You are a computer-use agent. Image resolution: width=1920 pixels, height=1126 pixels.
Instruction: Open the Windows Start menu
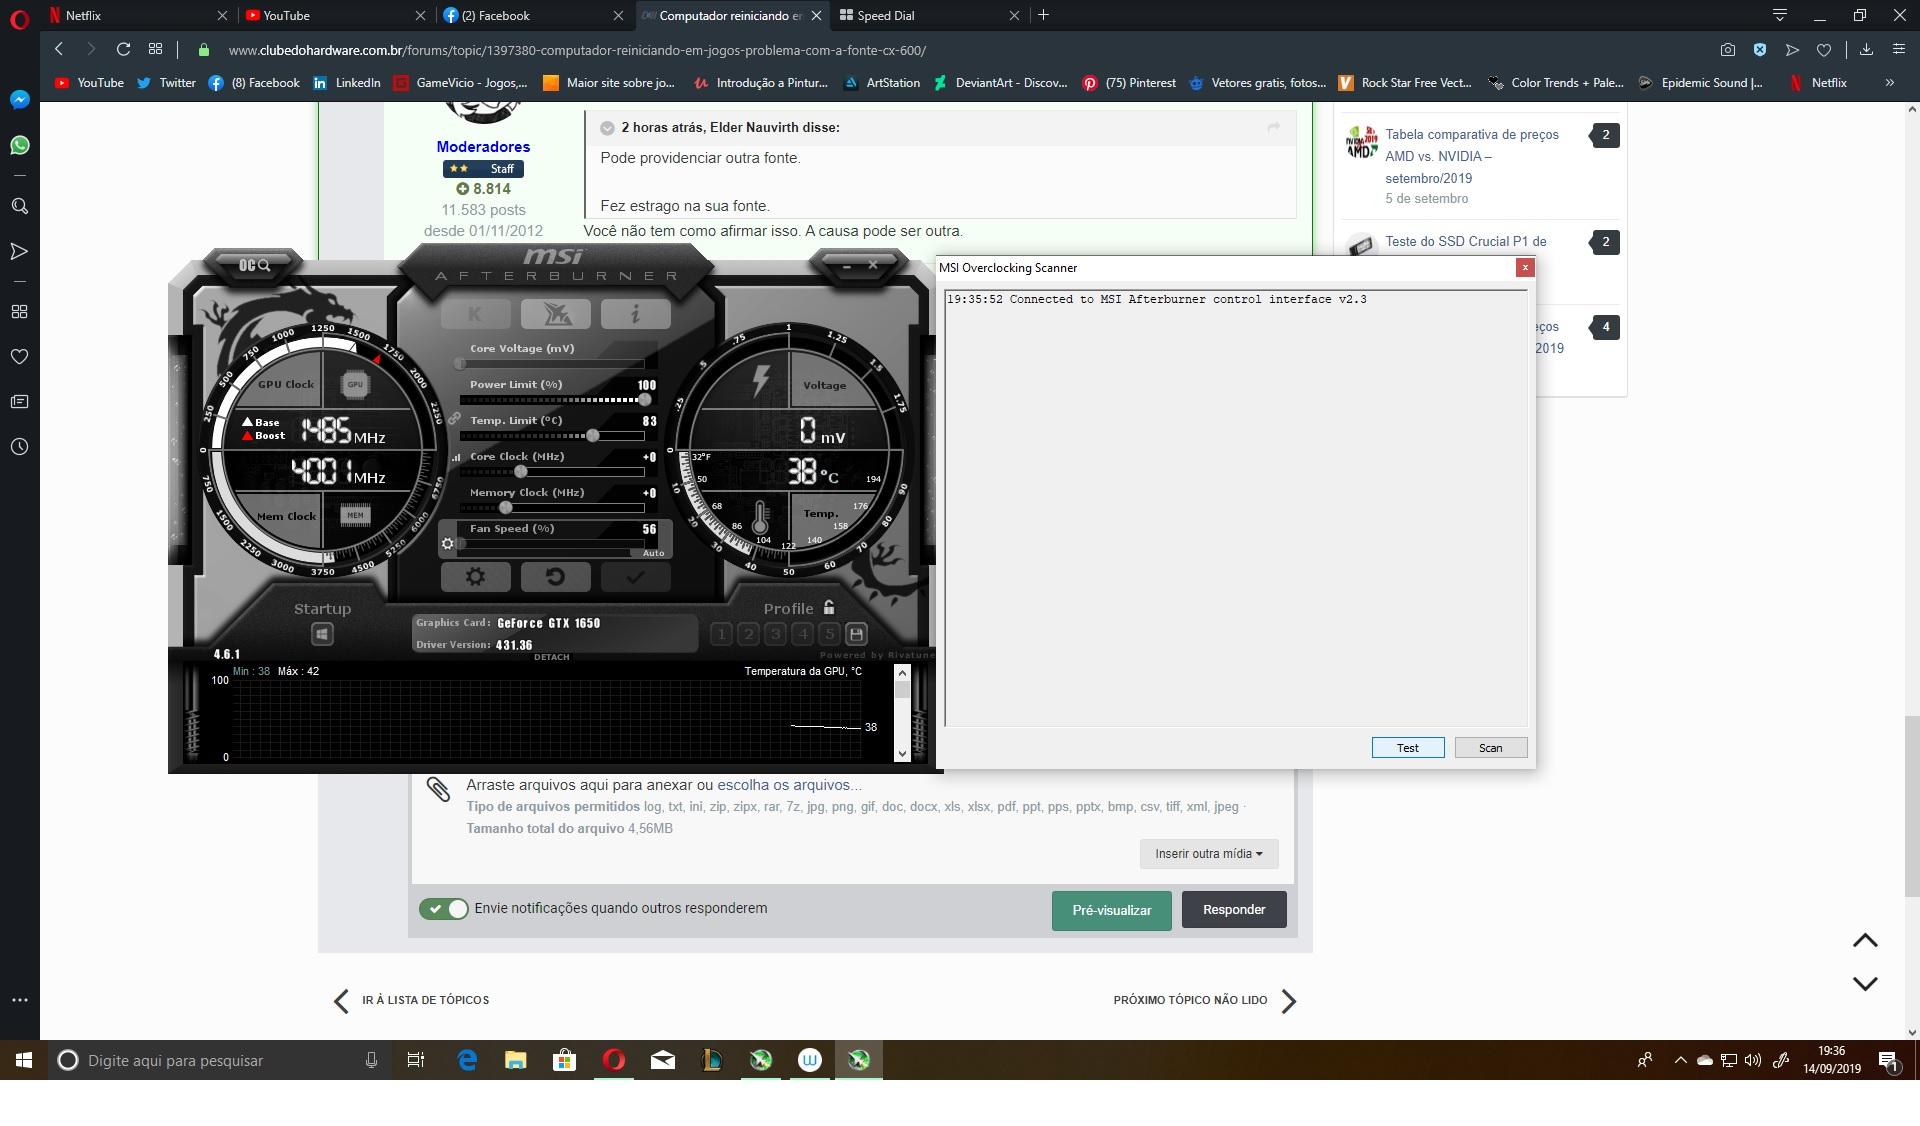click(x=24, y=1060)
